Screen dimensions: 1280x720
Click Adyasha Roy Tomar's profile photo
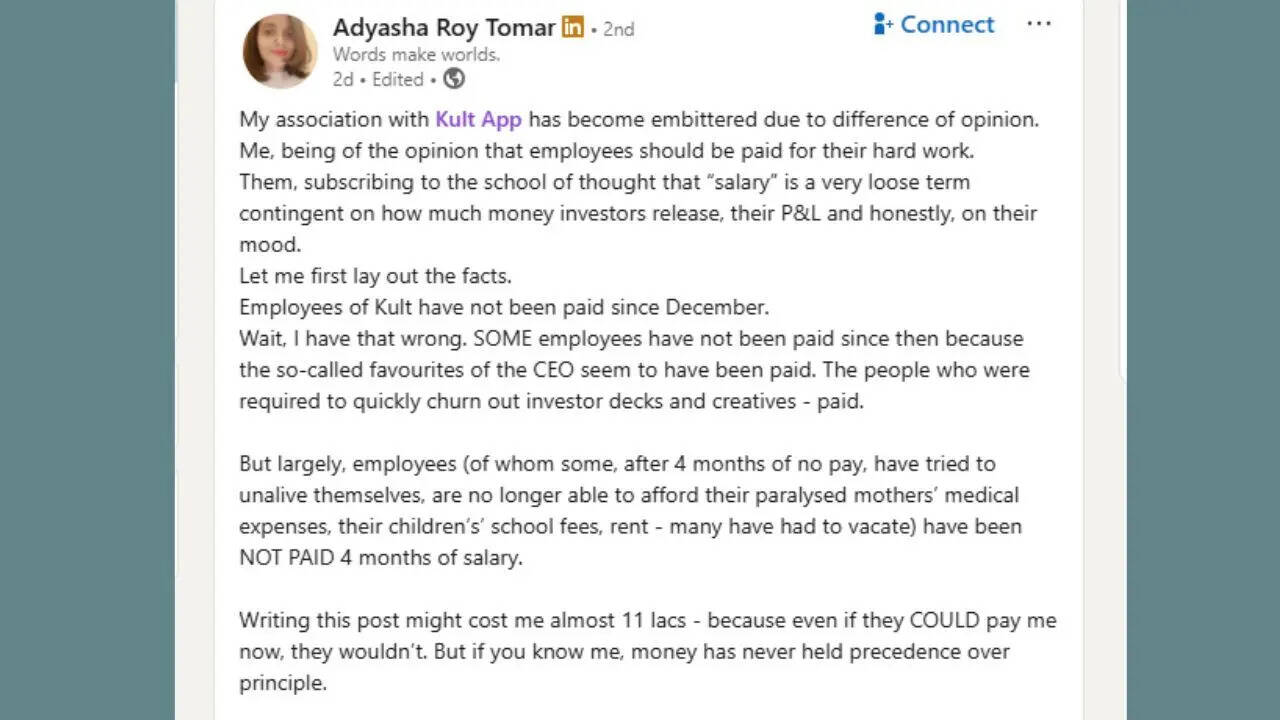click(279, 50)
